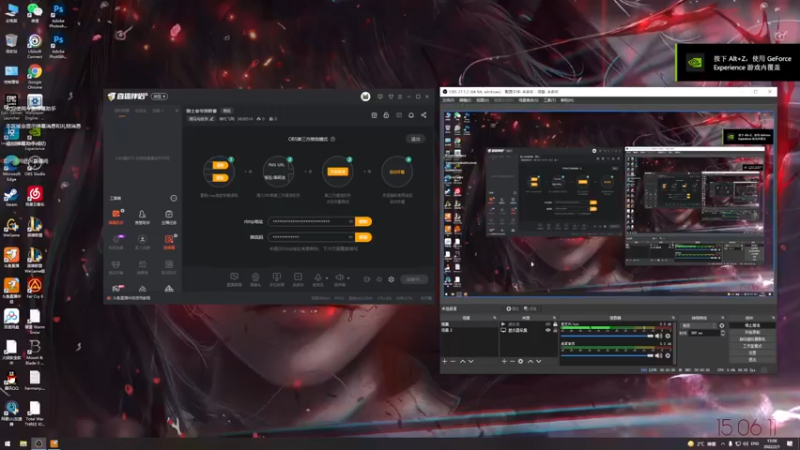
Task: Click the yellow start-streaming button in step 3 circle
Action: pyautogui.click(x=338, y=171)
